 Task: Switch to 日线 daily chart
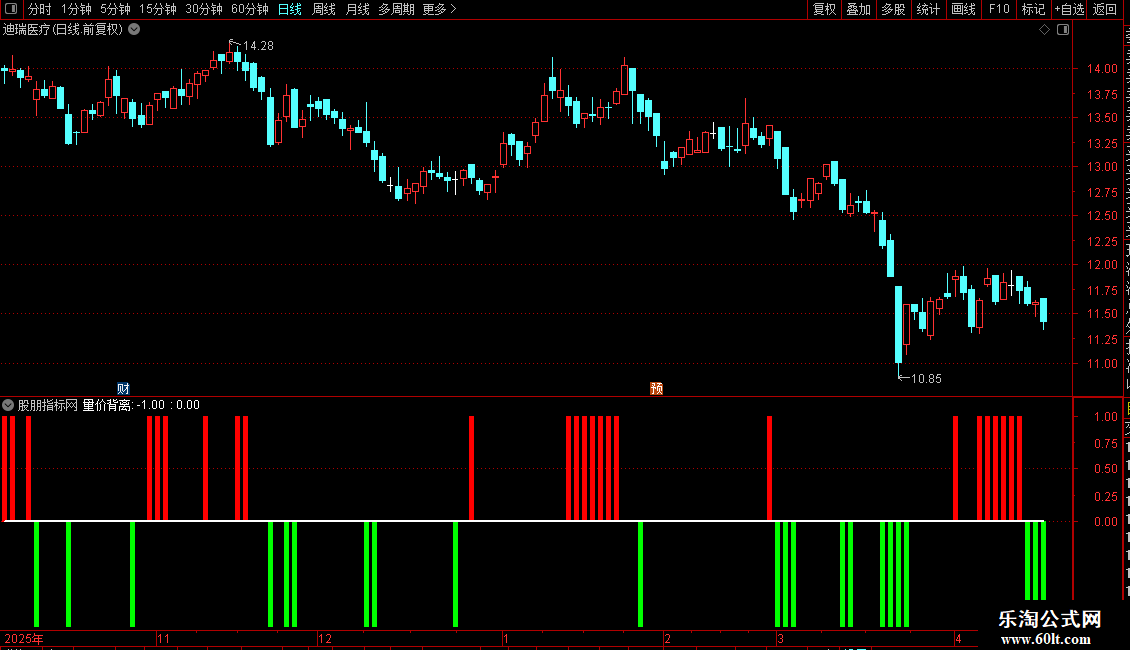pyautogui.click(x=290, y=9)
